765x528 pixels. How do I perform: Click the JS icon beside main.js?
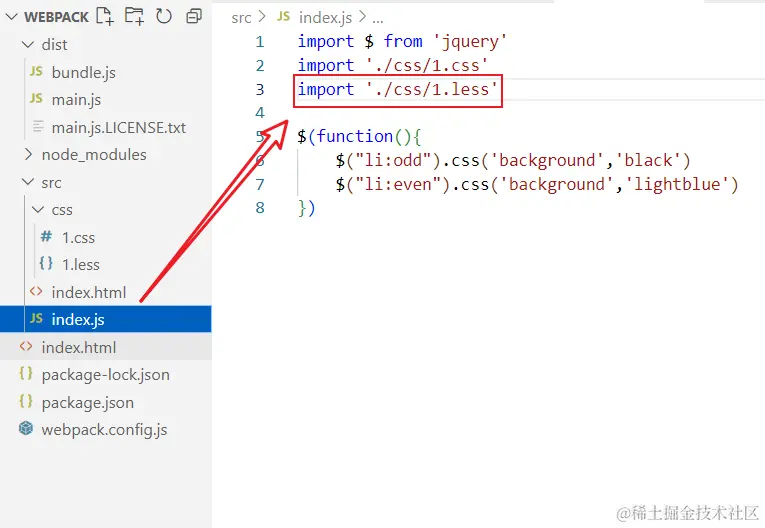click(36, 99)
